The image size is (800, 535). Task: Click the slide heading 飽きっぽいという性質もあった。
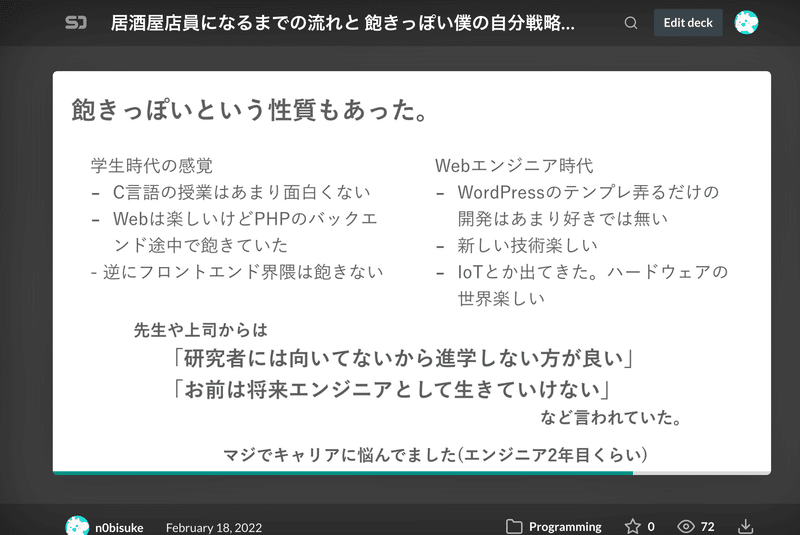coord(249,110)
